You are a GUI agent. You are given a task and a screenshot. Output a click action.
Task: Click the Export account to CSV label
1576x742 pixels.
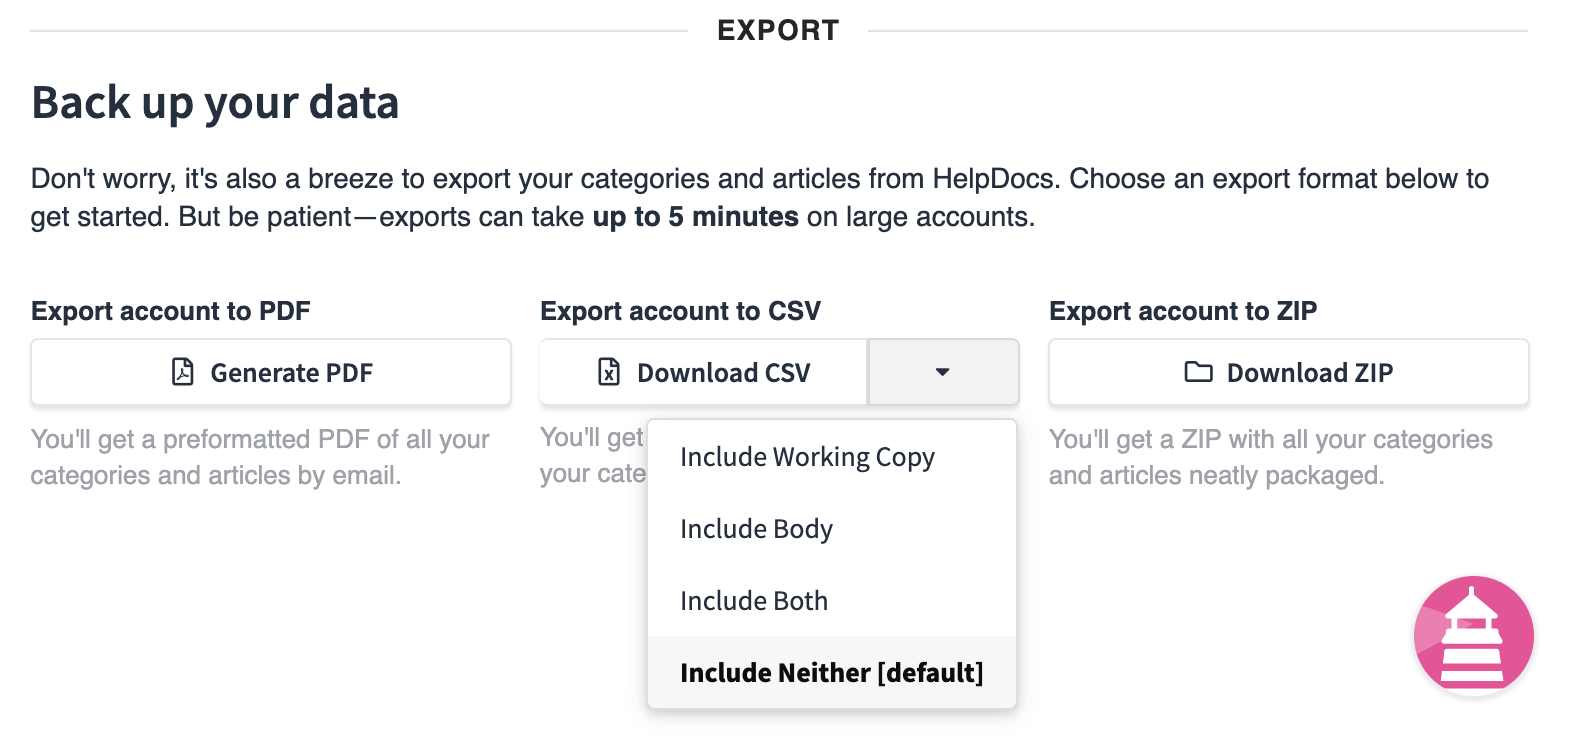coord(680,311)
